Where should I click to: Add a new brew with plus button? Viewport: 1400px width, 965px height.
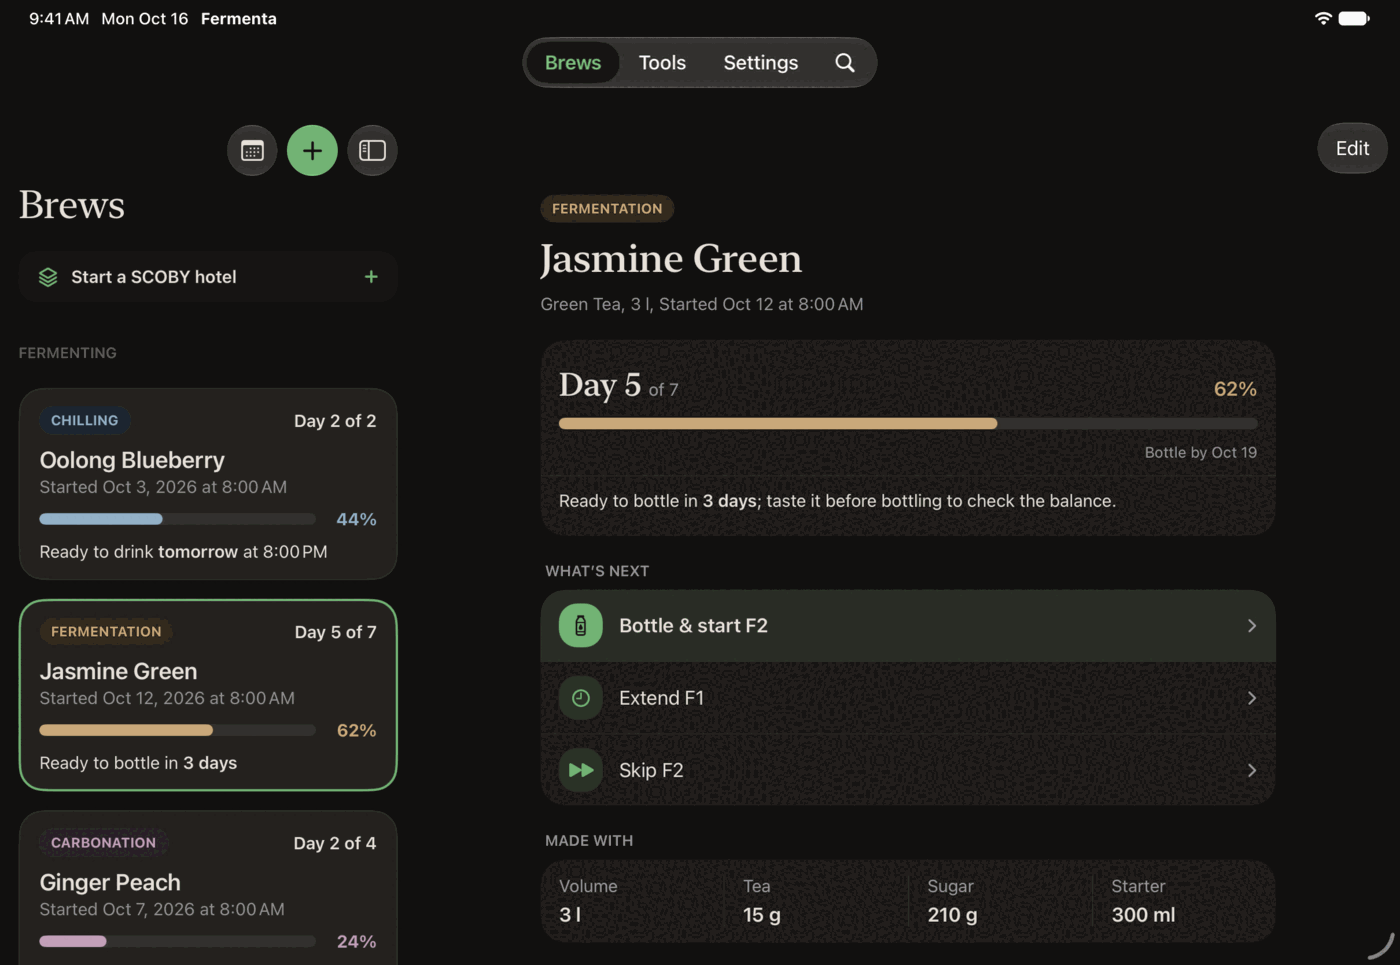(312, 150)
